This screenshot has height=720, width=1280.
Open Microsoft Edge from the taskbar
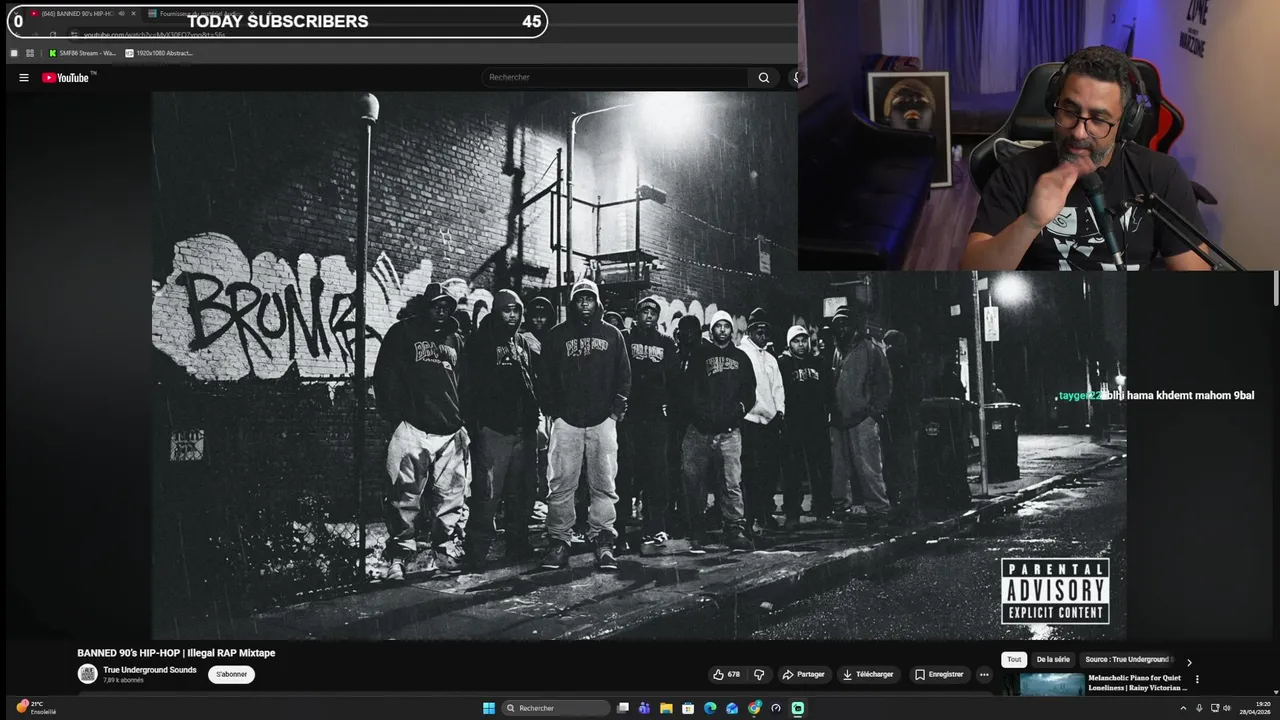coord(710,708)
